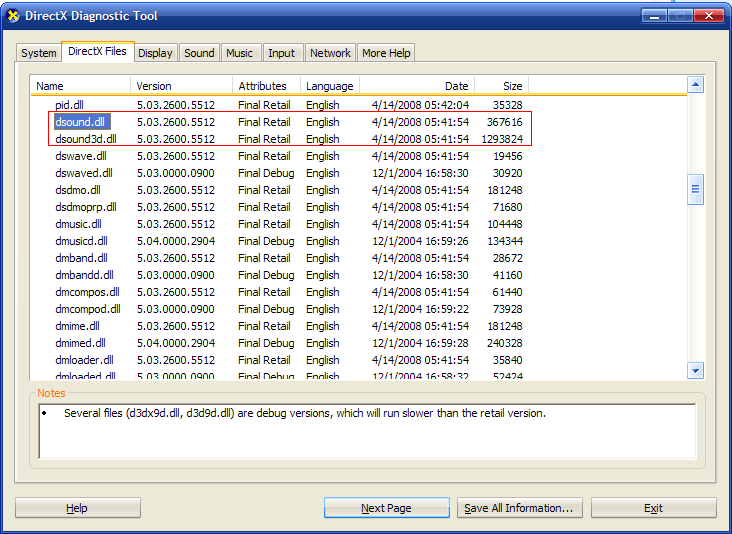Click the Size column header

coord(500,86)
